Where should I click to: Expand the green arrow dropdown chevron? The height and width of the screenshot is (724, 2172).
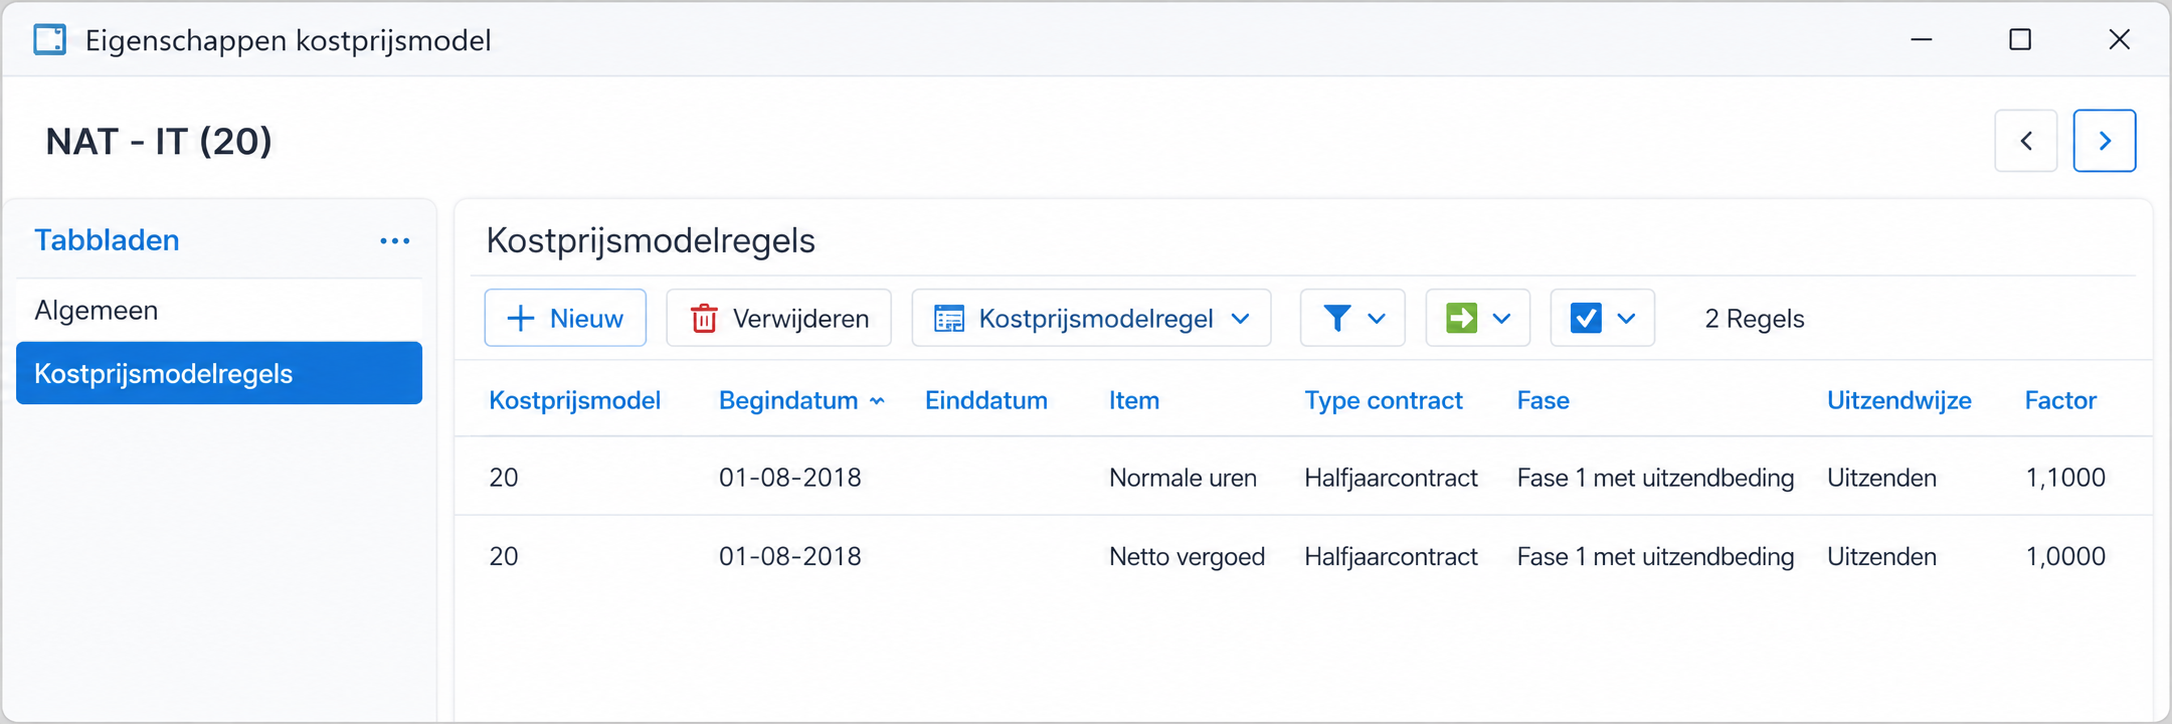click(x=1502, y=318)
